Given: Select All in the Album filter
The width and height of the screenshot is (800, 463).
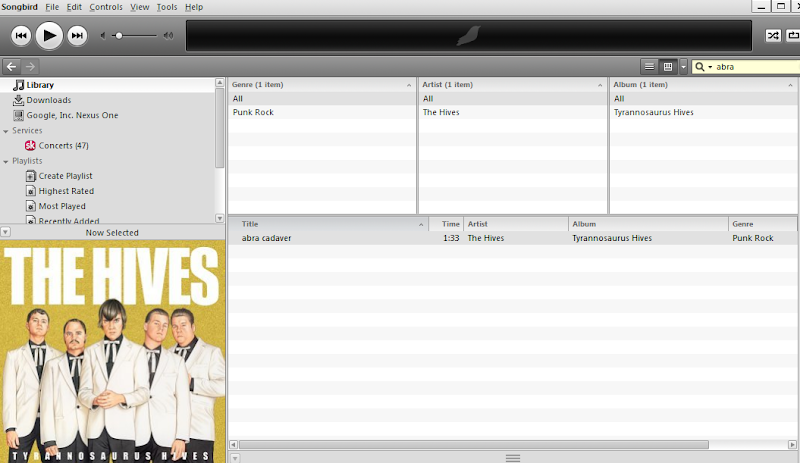Looking at the screenshot, I should [x=704, y=99].
